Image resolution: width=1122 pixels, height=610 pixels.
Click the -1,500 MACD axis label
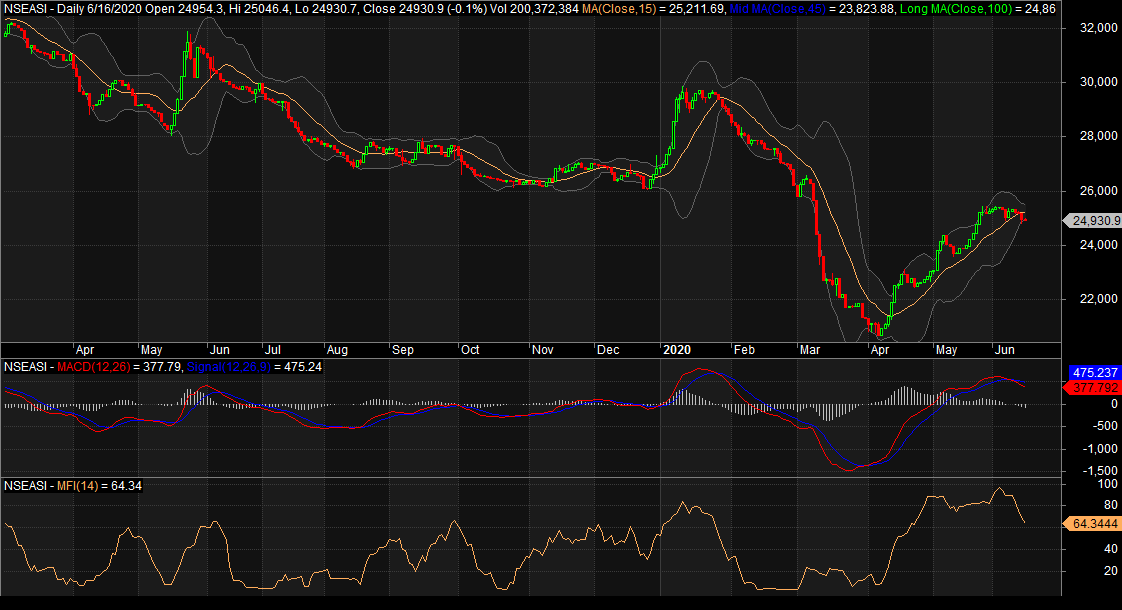pos(1101,471)
